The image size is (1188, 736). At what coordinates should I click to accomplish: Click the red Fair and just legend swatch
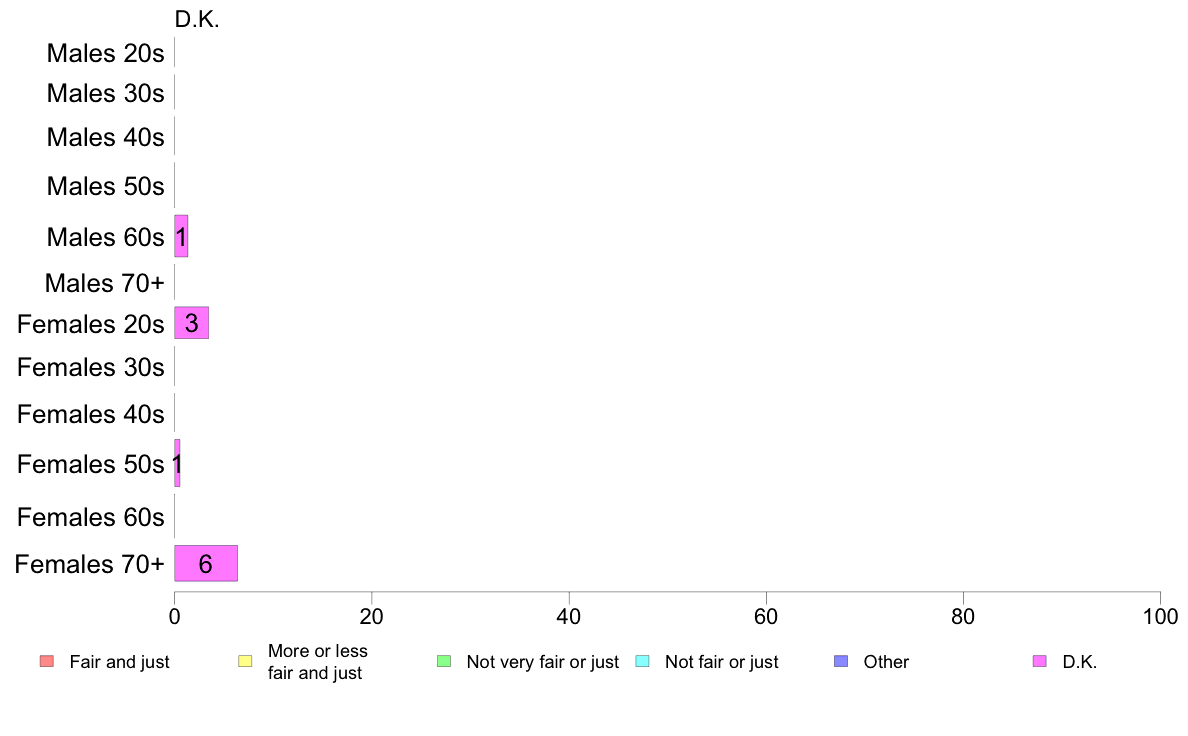(47, 661)
